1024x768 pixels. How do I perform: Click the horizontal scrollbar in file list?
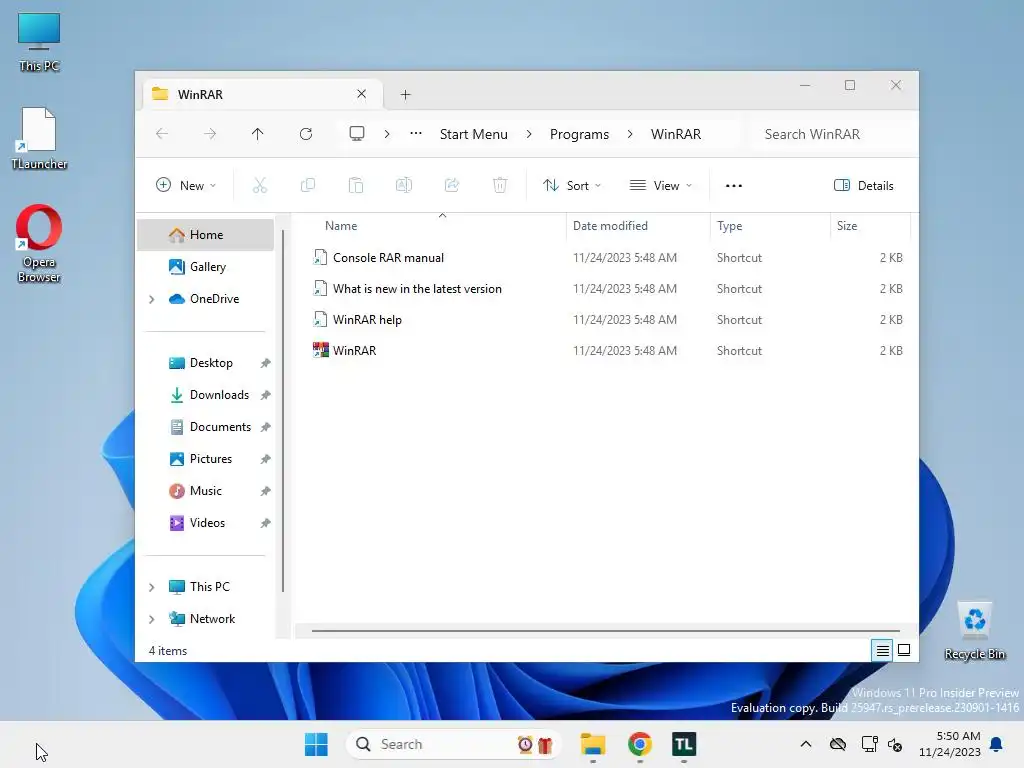[605, 631]
